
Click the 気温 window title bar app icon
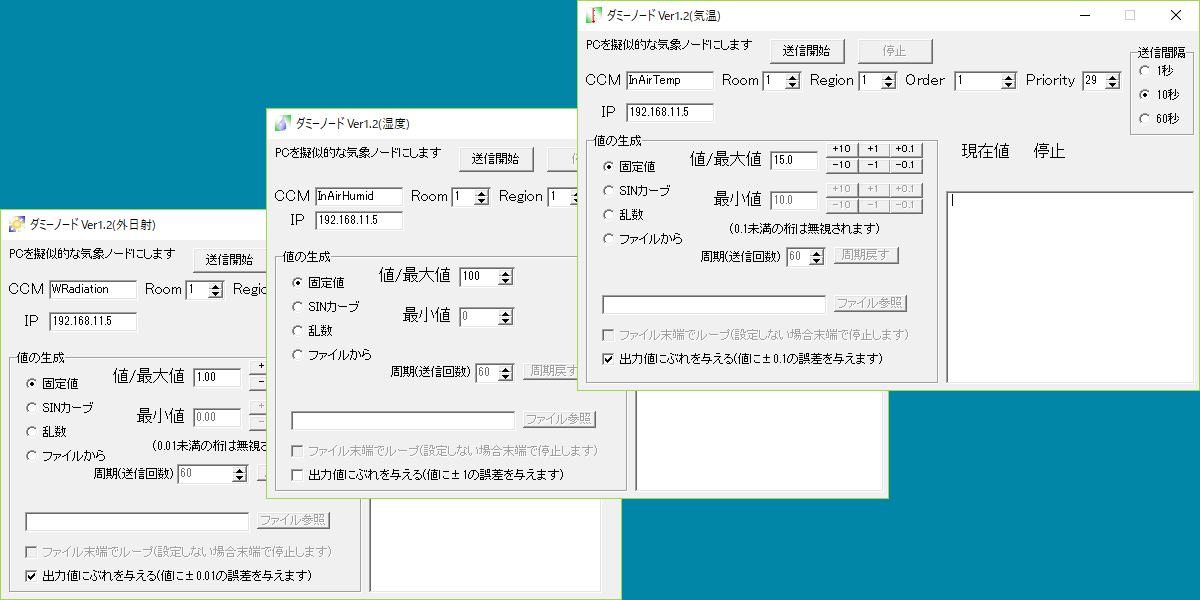(x=594, y=15)
